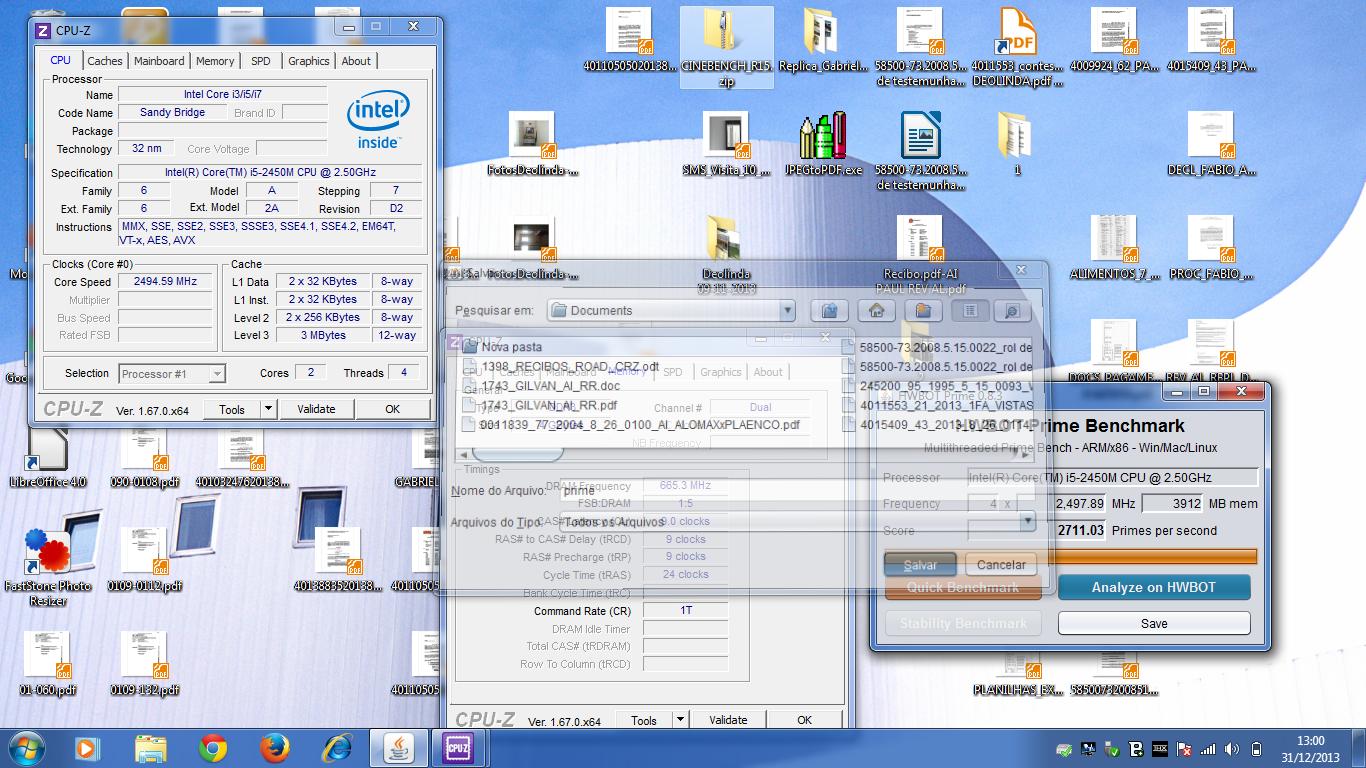Open the Windows Start menu
Image resolution: width=1366 pixels, height=768 pixels.
[26, 747]
